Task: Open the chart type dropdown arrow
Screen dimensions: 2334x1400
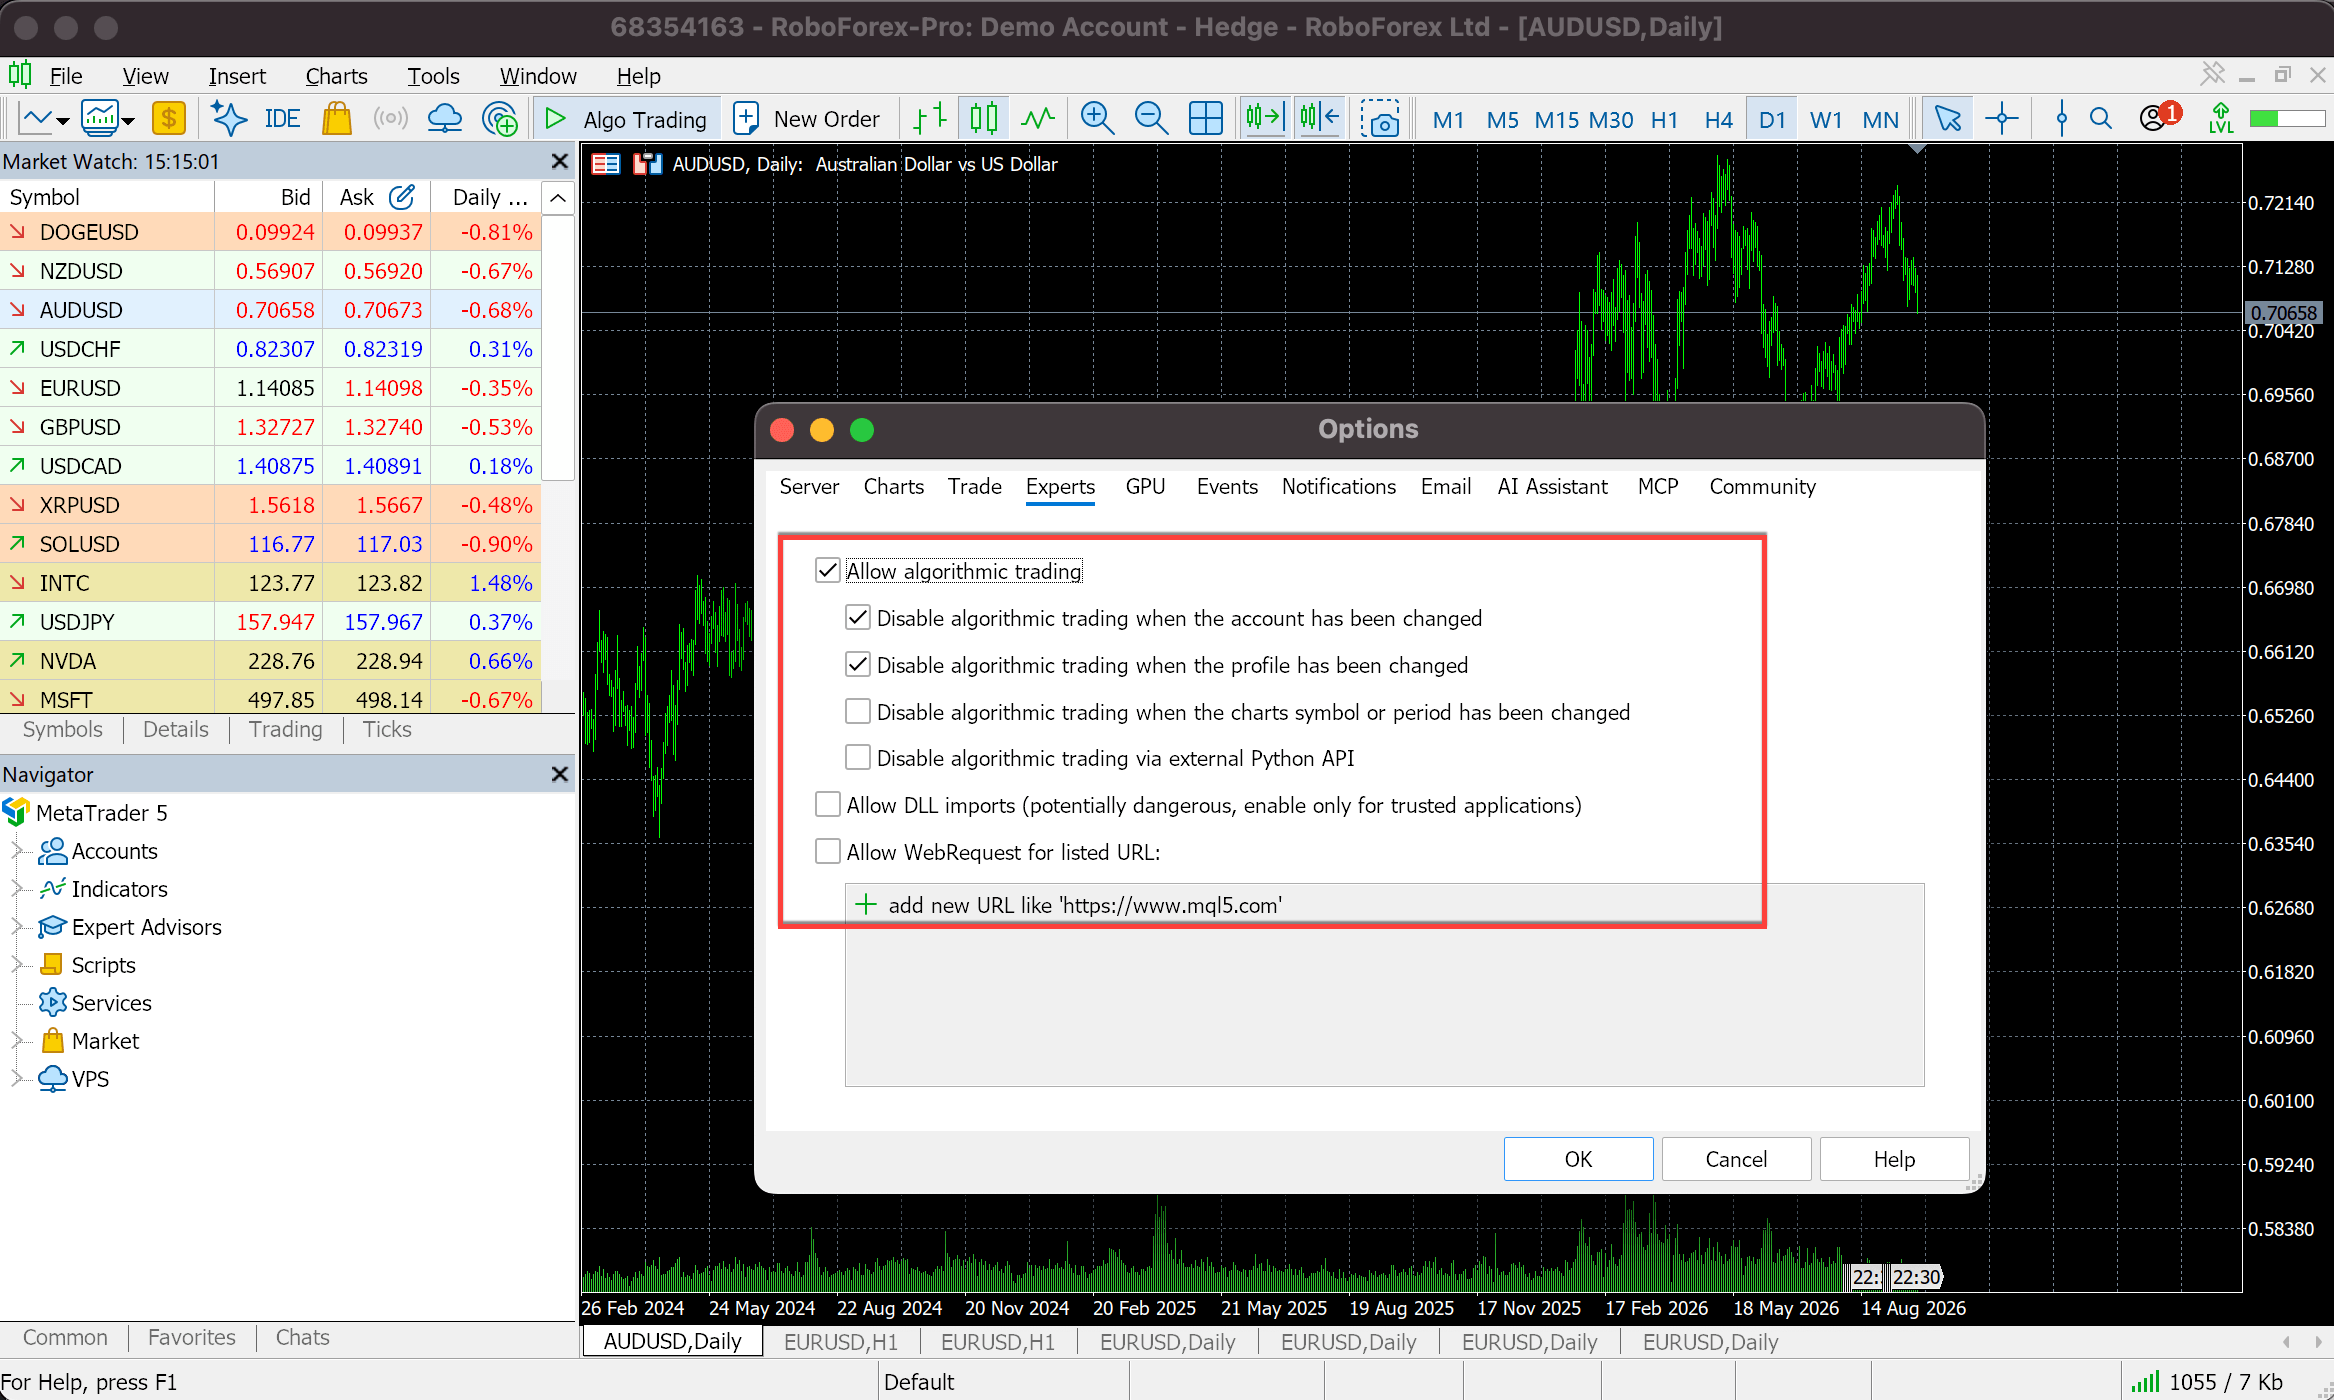Action: [x=63, y=121]
